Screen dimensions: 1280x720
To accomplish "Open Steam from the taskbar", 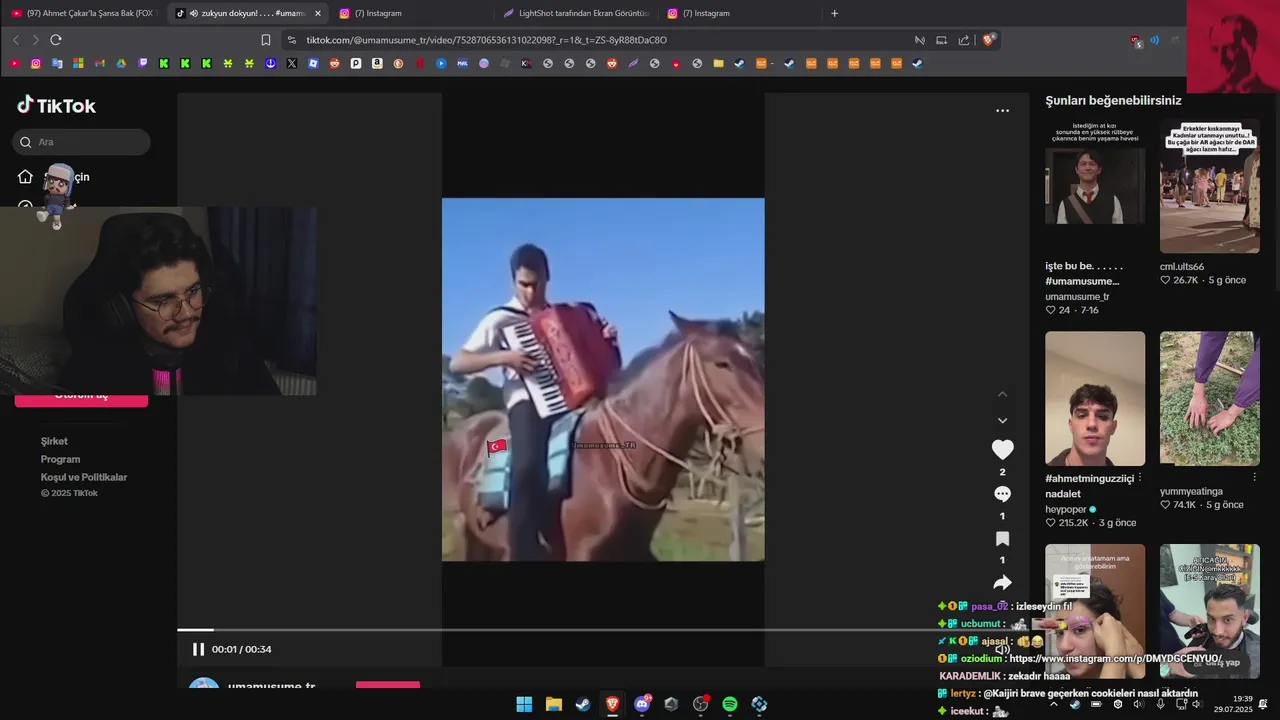I will coord(583,704).
